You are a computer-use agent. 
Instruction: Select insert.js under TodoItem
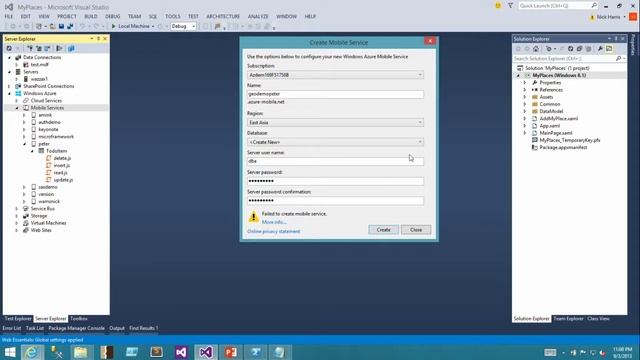62,165
